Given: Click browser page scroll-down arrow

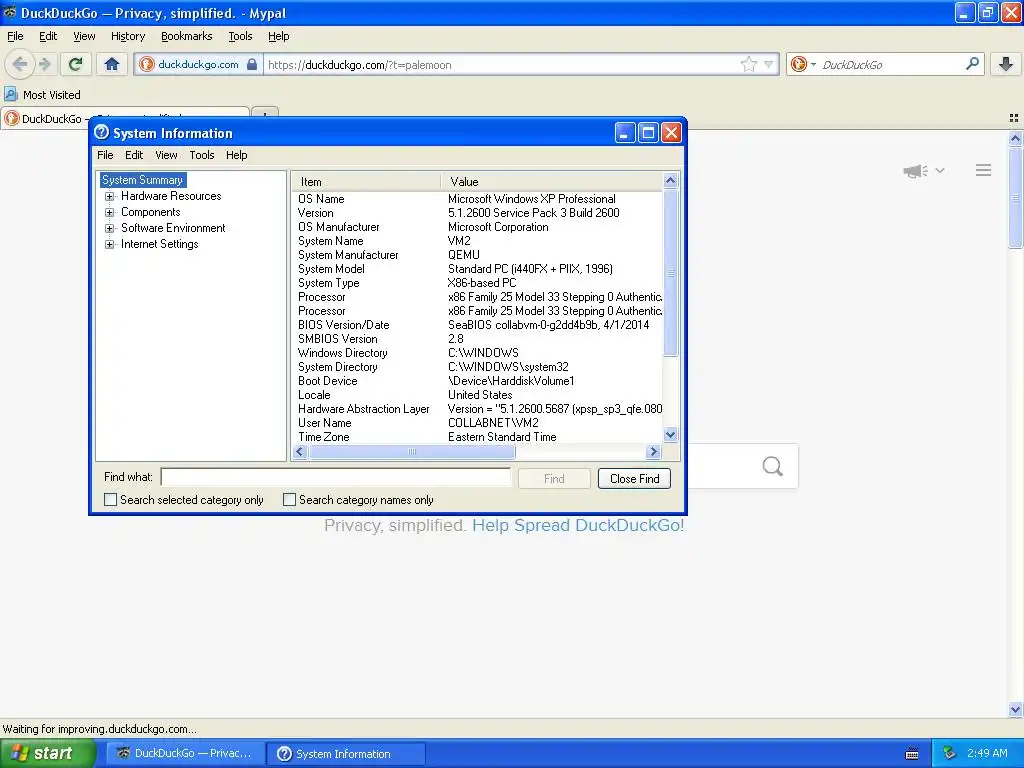Looking at the screenshot, I should [x=1015, y=709].
